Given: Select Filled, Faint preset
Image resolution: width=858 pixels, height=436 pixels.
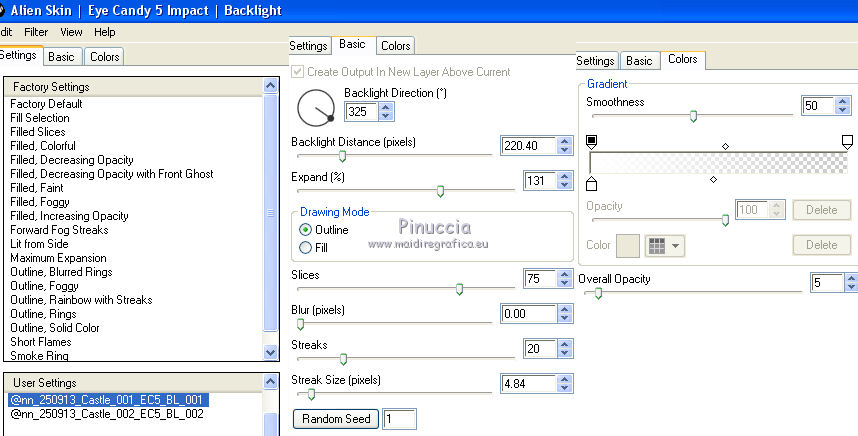Looking at the screenshot, I should [x=37, y=188].
